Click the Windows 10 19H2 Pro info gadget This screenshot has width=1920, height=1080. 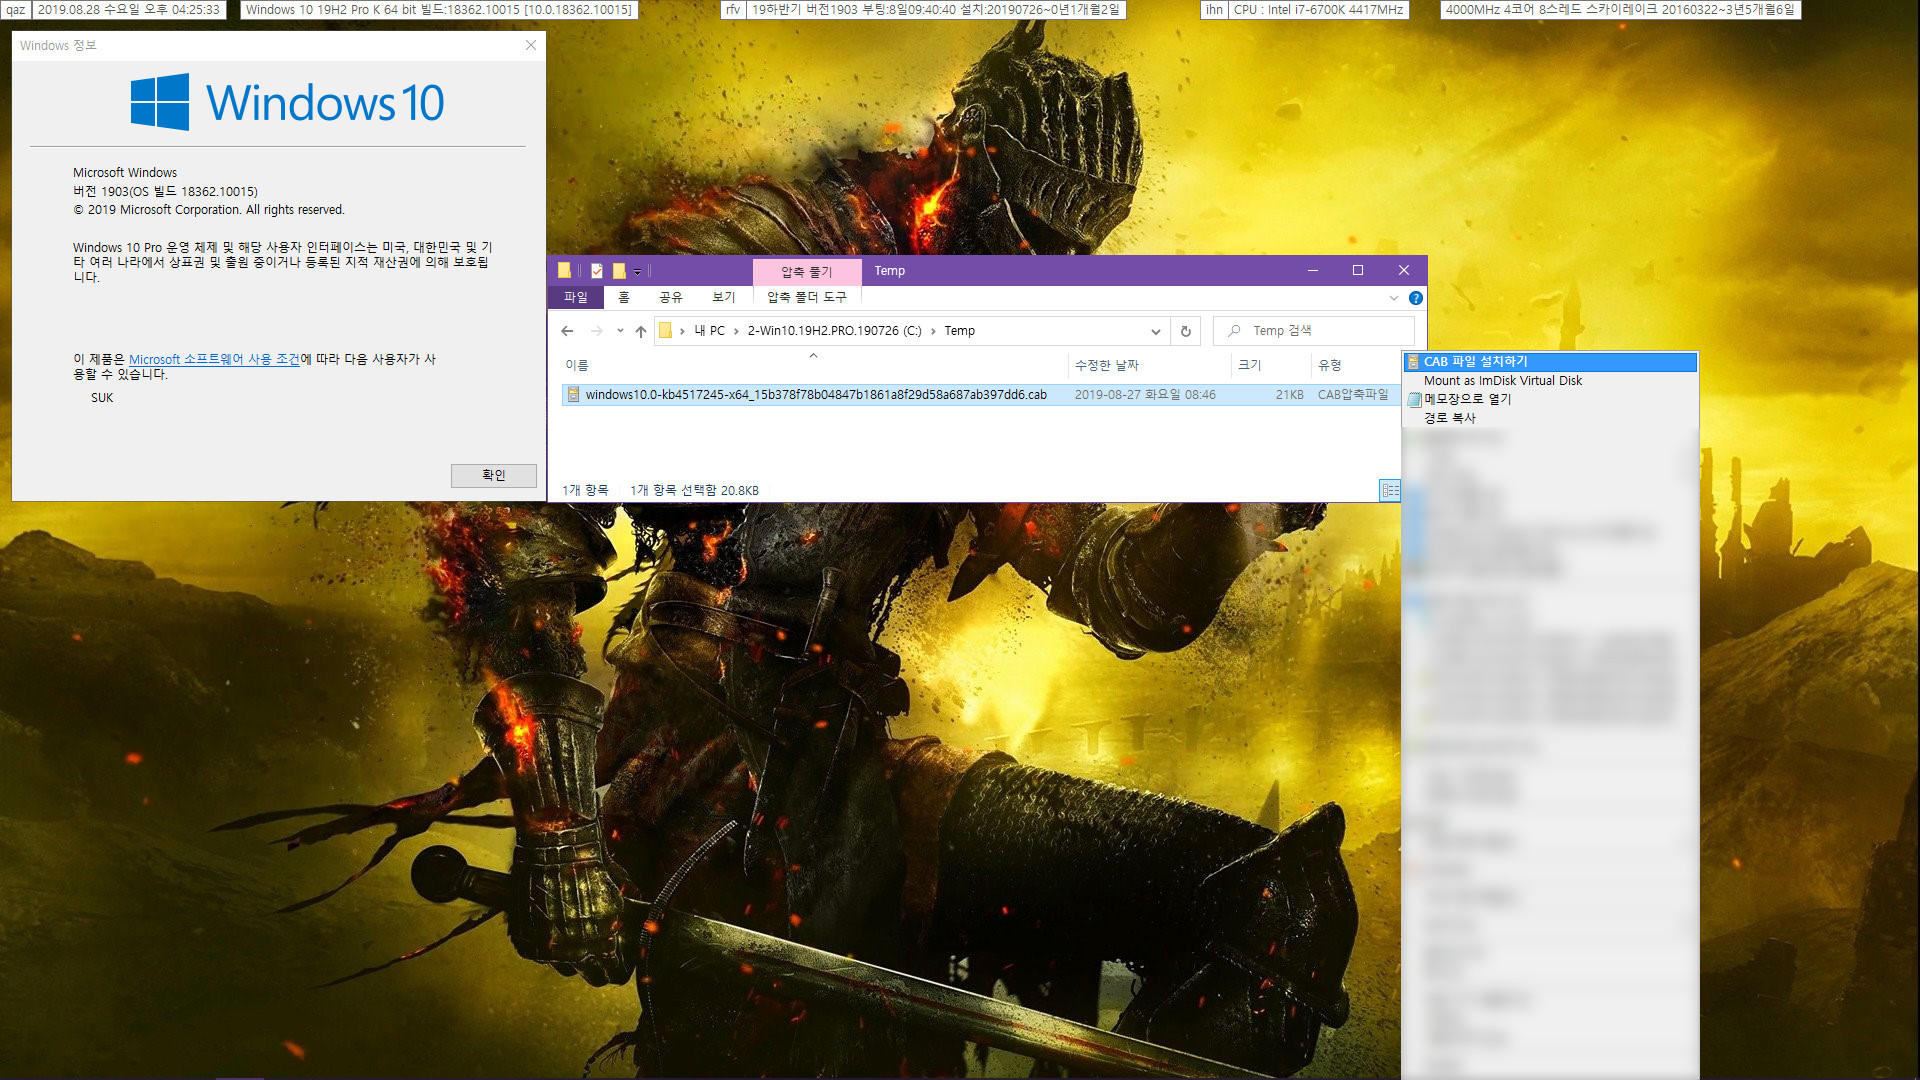(x=439, y=9)
